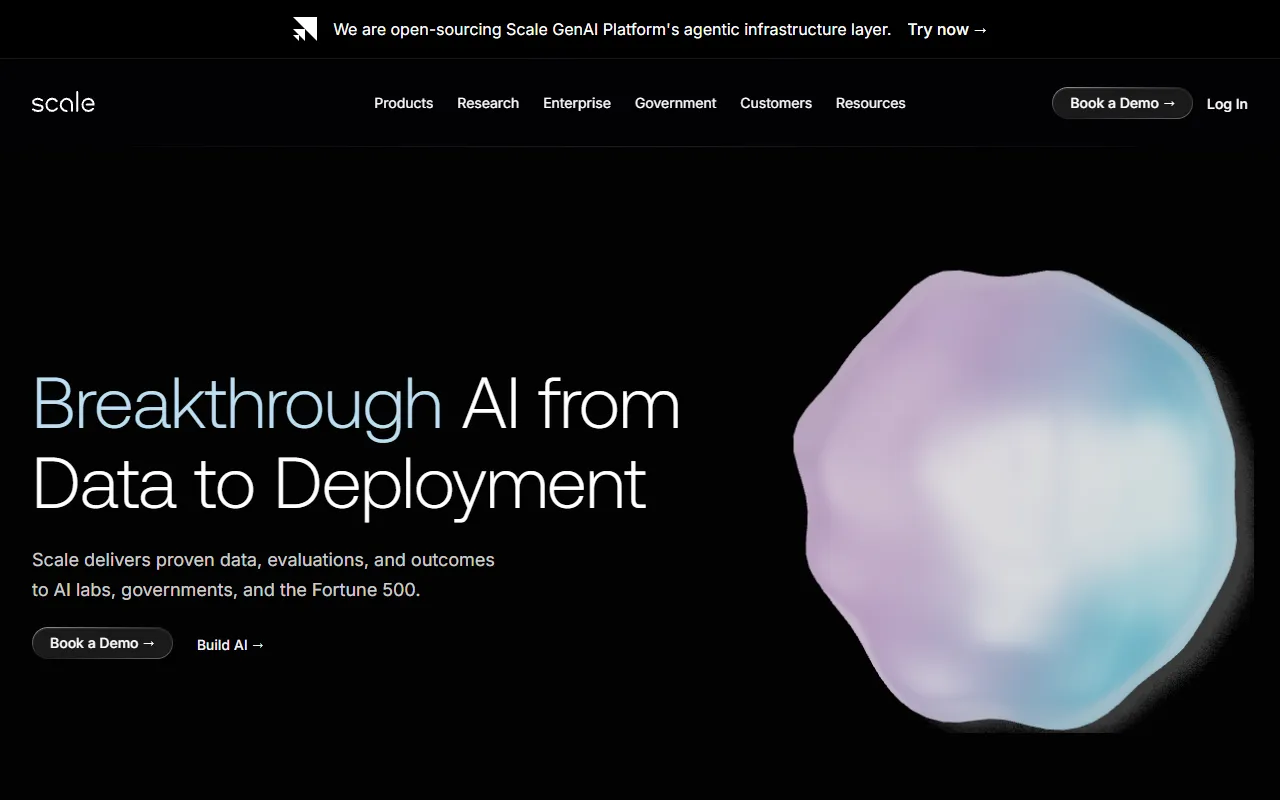Click the Scale arrow icon in announcement banner
Image resolution: width=1280 pixels, height=800 pixels.
[305, 29]
